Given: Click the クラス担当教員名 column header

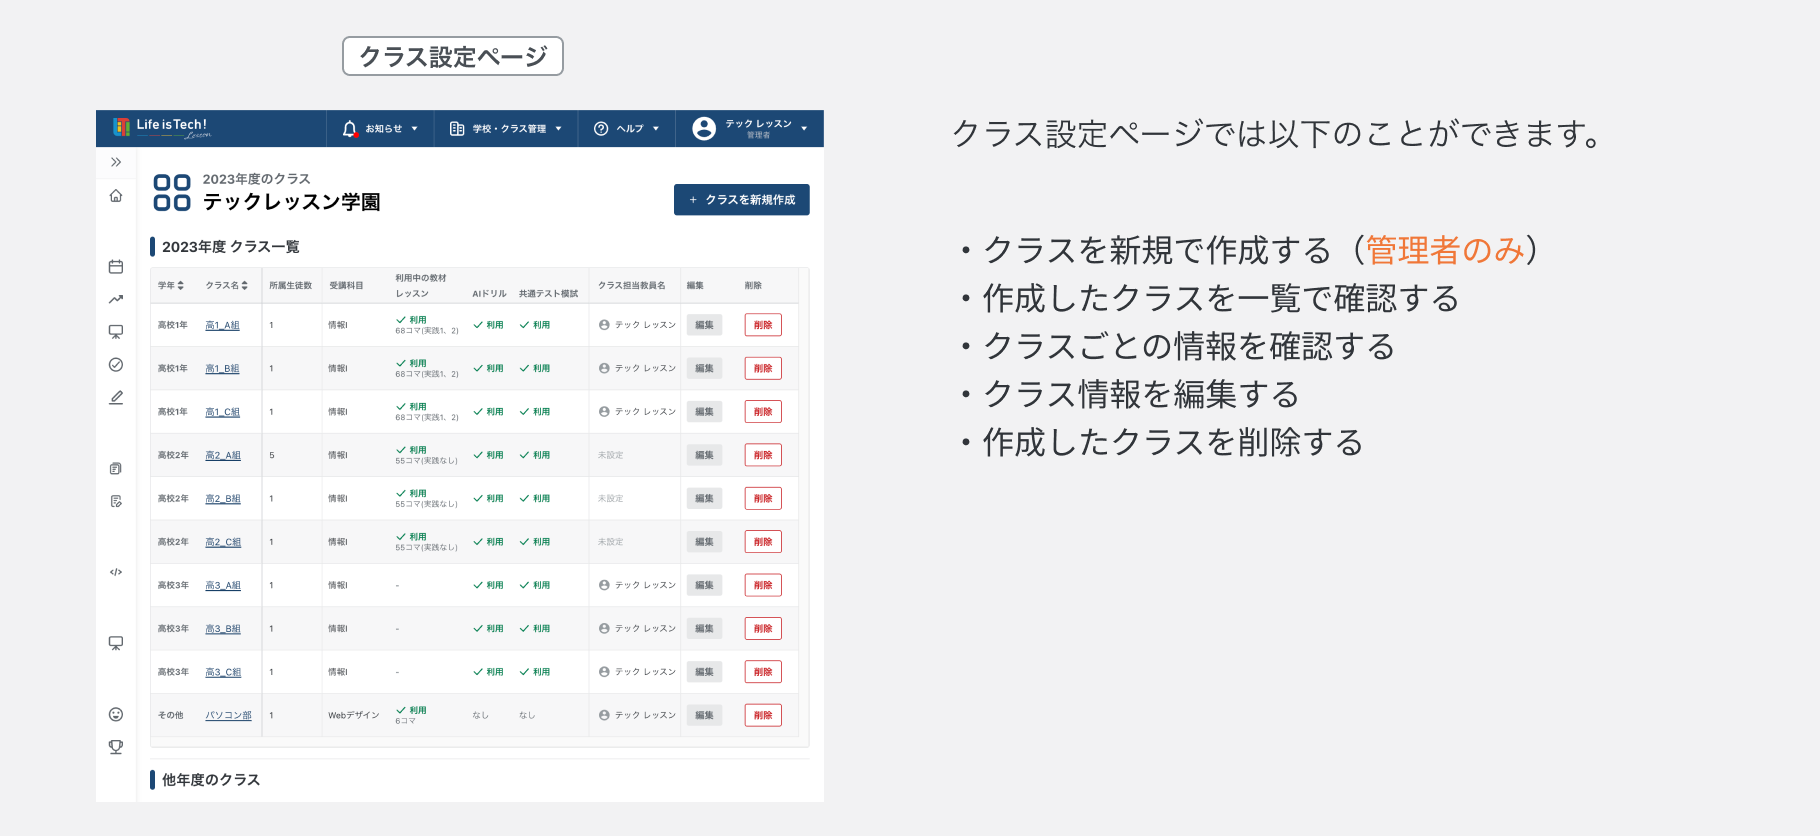Looking at the screenshot, I should (632, 286).
